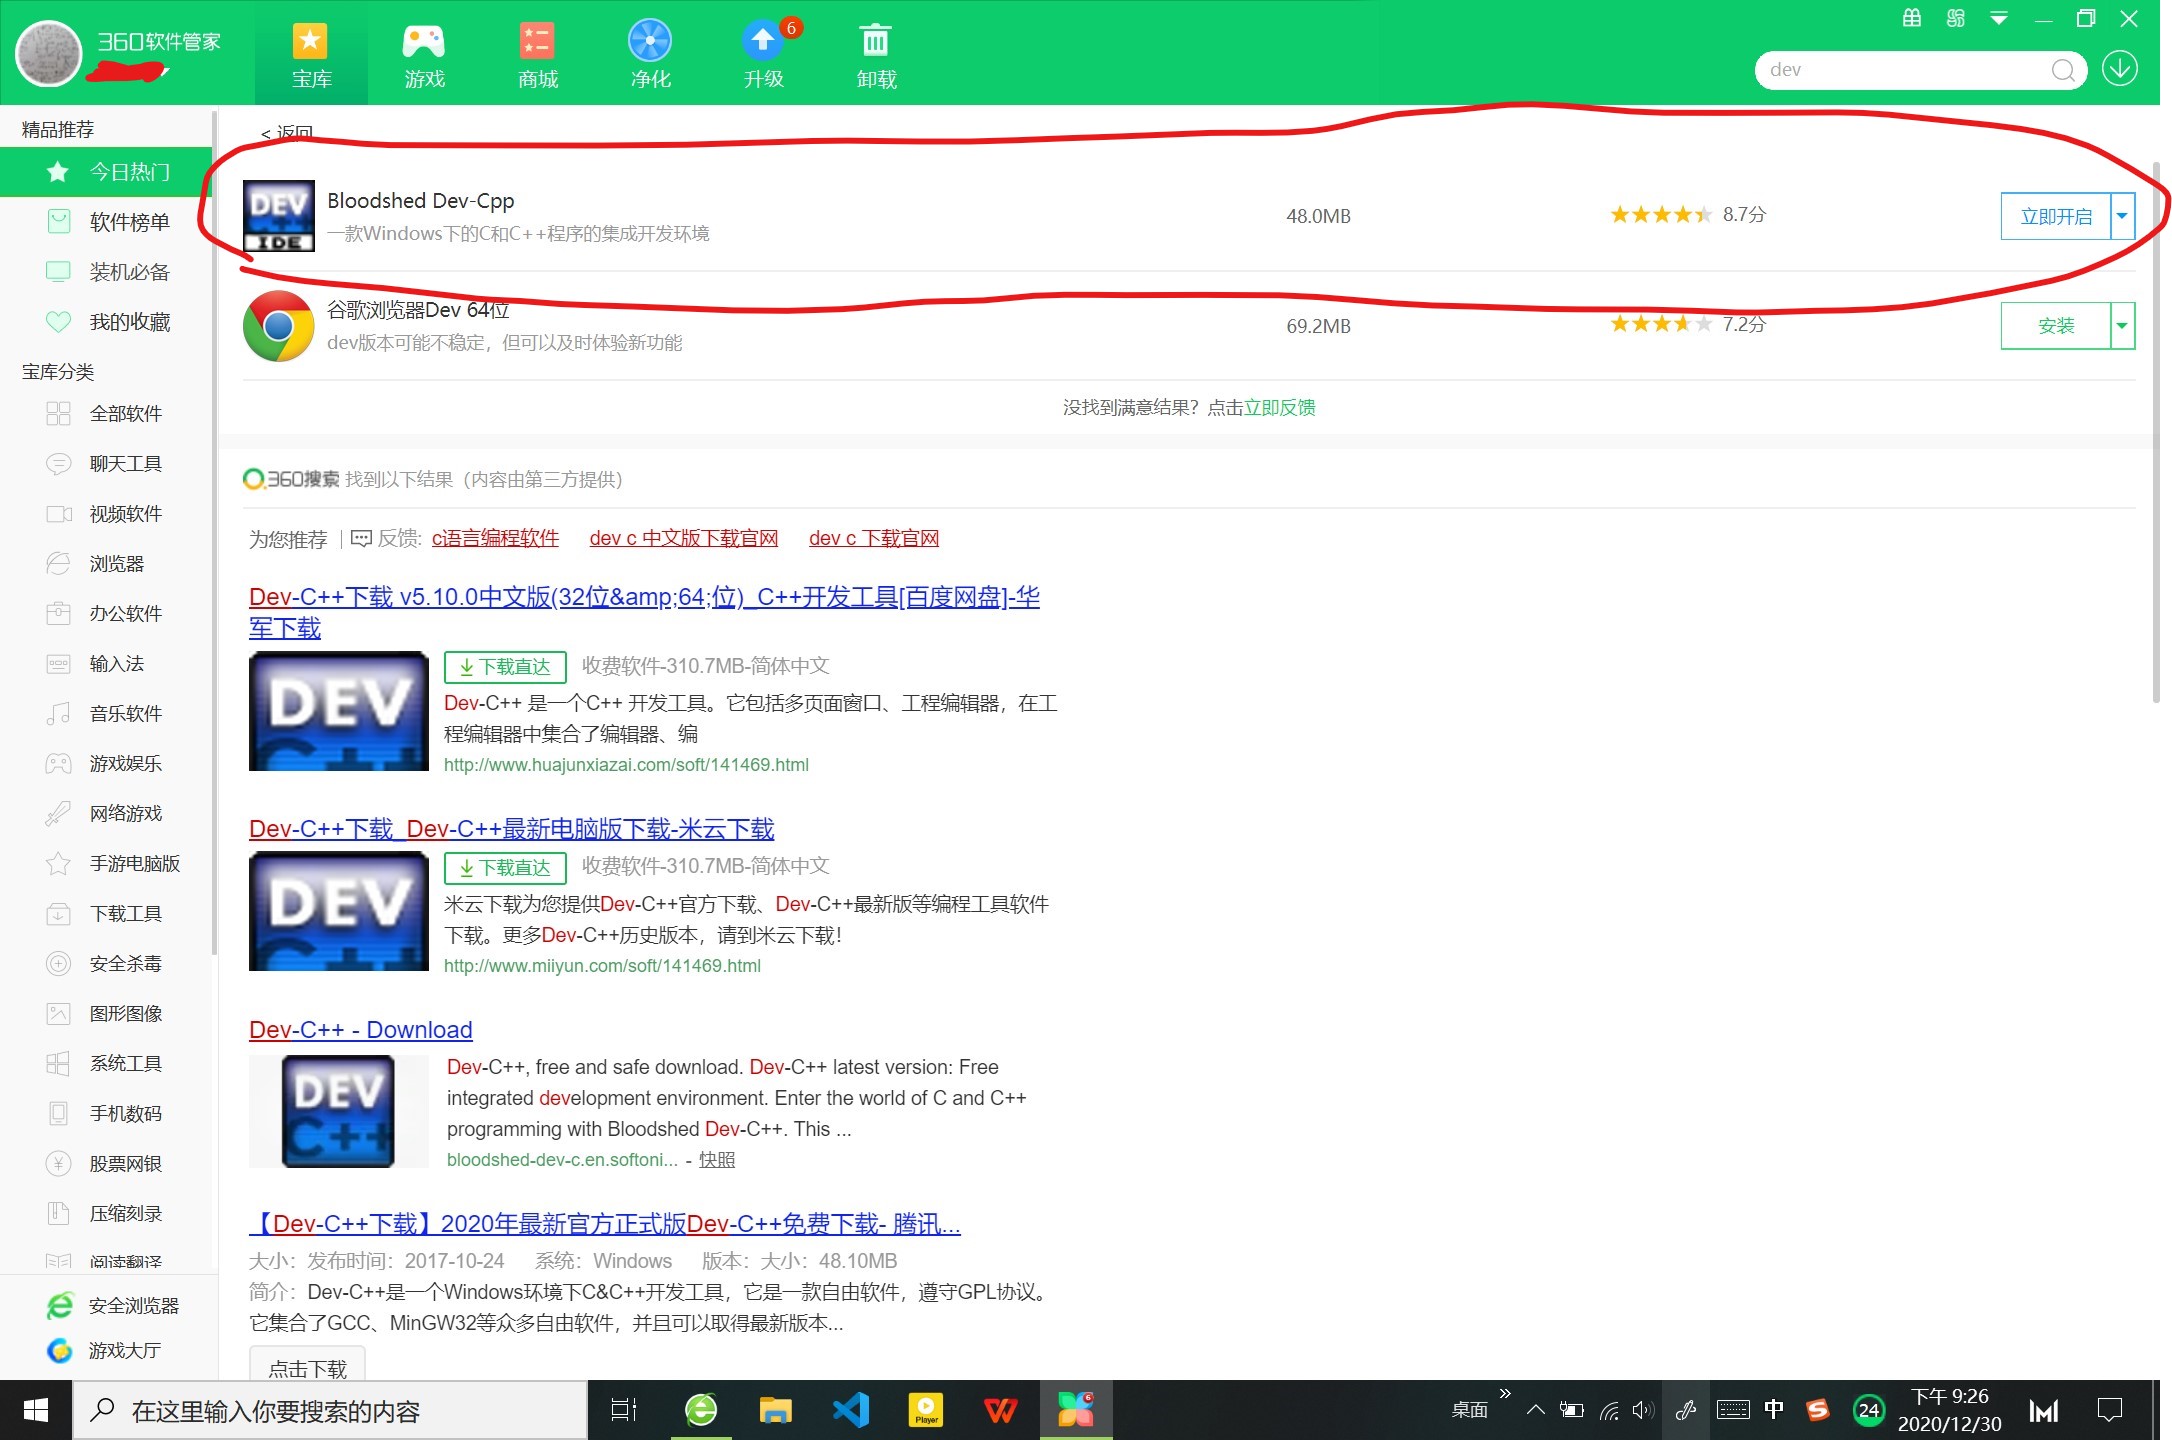This screenshot has width=2172, height=1440.
Task: Select the 游戏娱乐 category
Action: (x=106, y=764)
